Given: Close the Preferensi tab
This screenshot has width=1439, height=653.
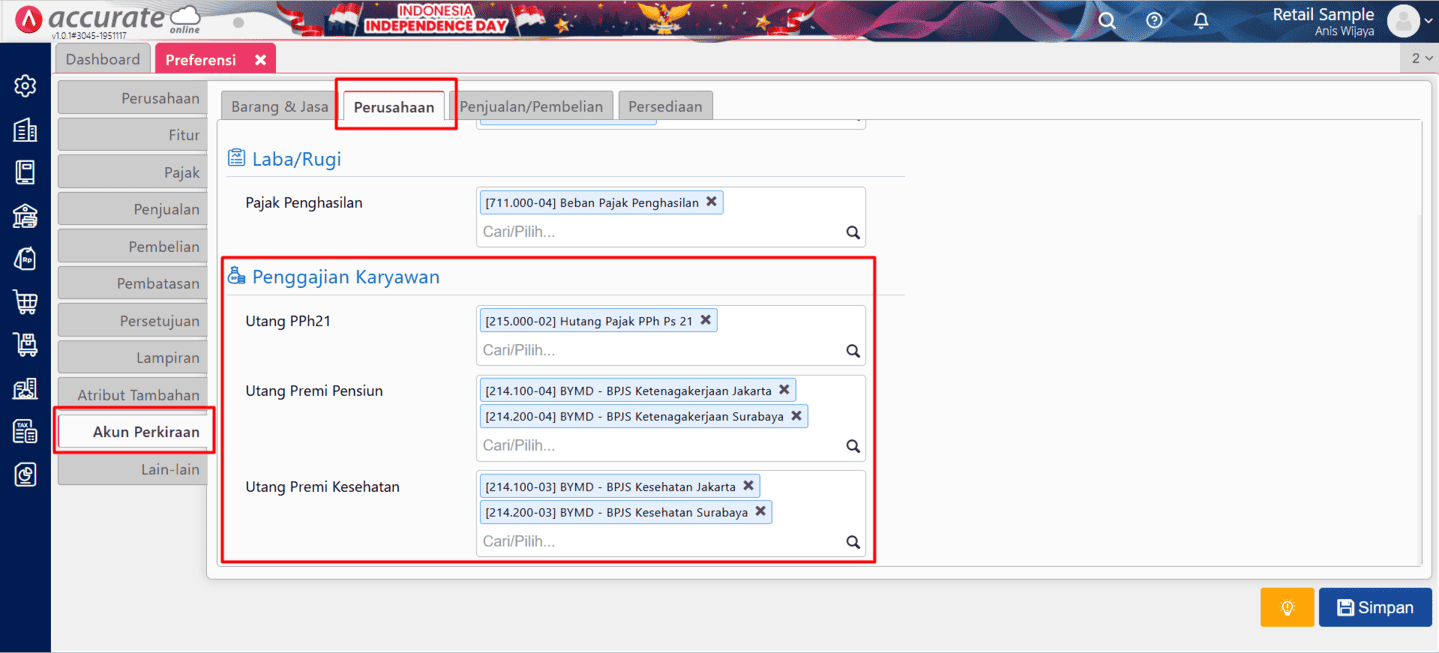Looking at the screenshot, I should coord(260,60).
